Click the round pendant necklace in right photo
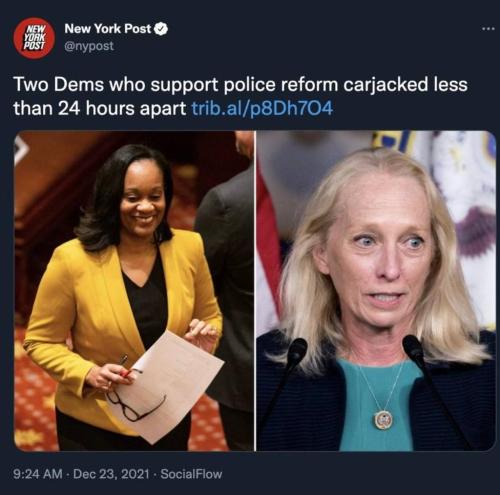The image size is (500, 495). tap(384, 420)
